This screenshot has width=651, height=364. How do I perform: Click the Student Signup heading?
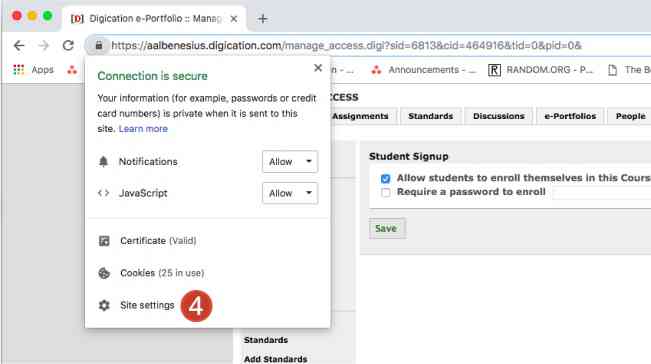tap(409, 156)
